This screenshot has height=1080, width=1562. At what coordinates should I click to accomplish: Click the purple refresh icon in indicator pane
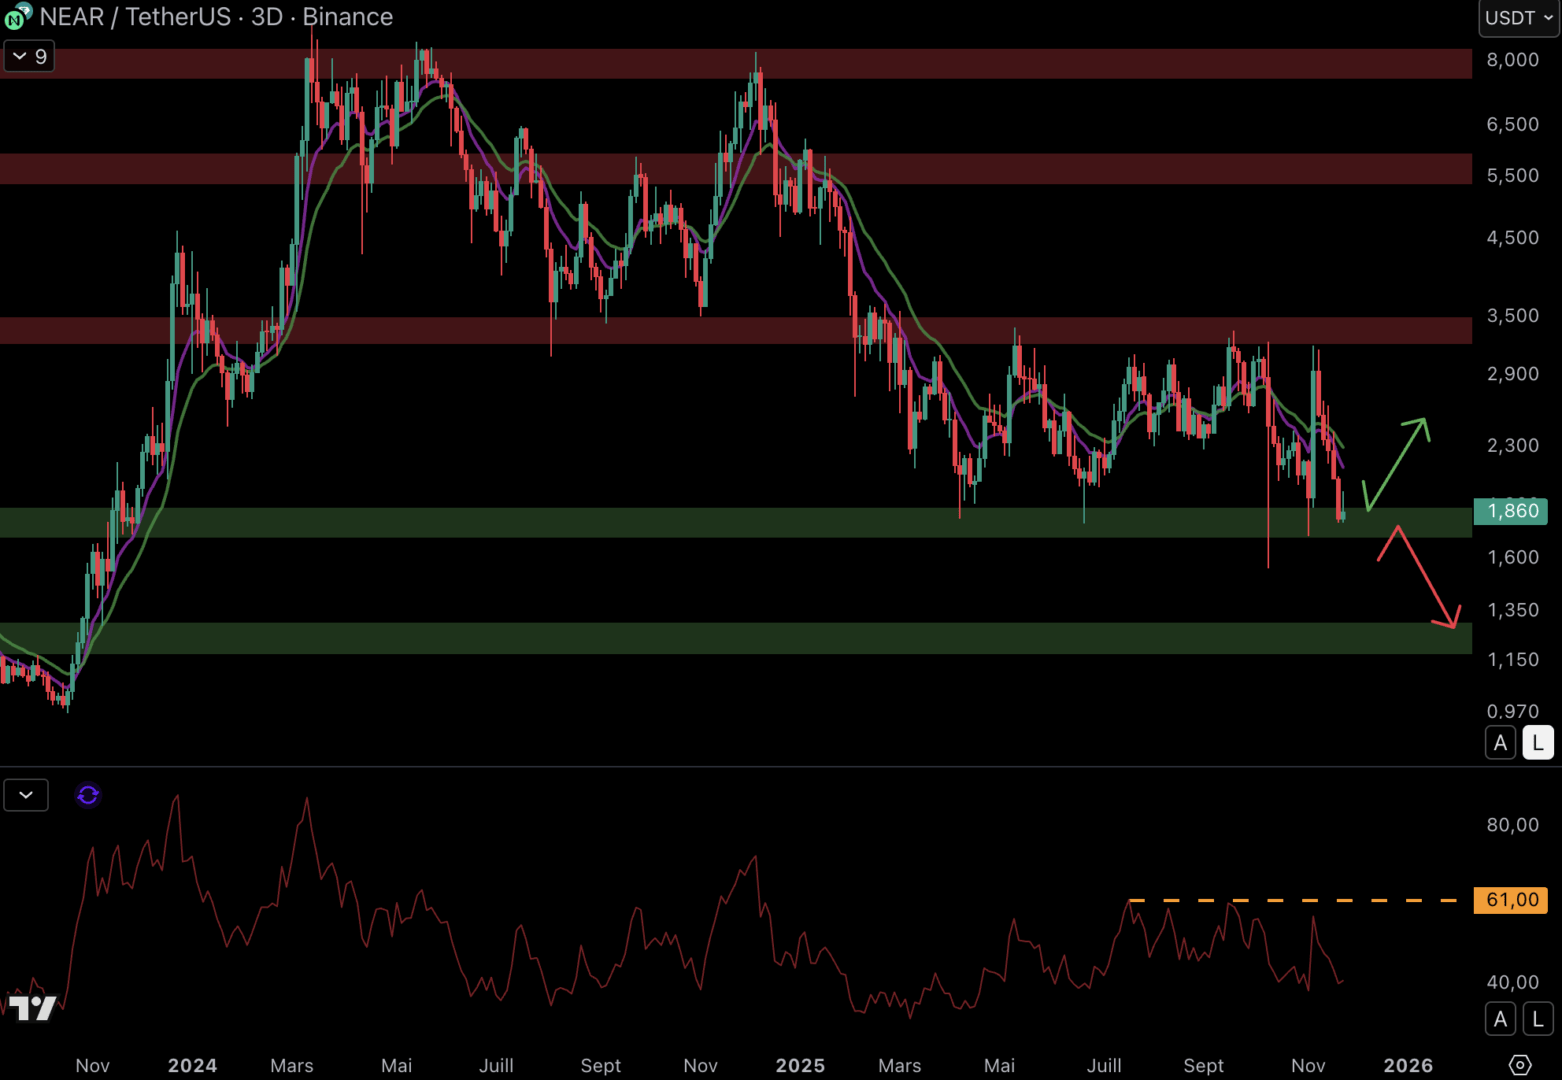(x=88, y=795)
